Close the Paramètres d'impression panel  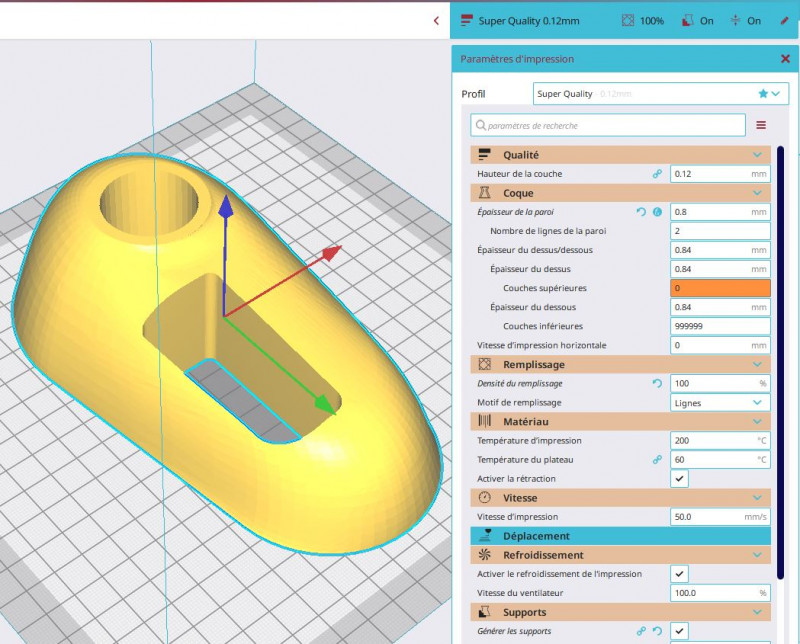pyautogui.click(x=785, y=59)
